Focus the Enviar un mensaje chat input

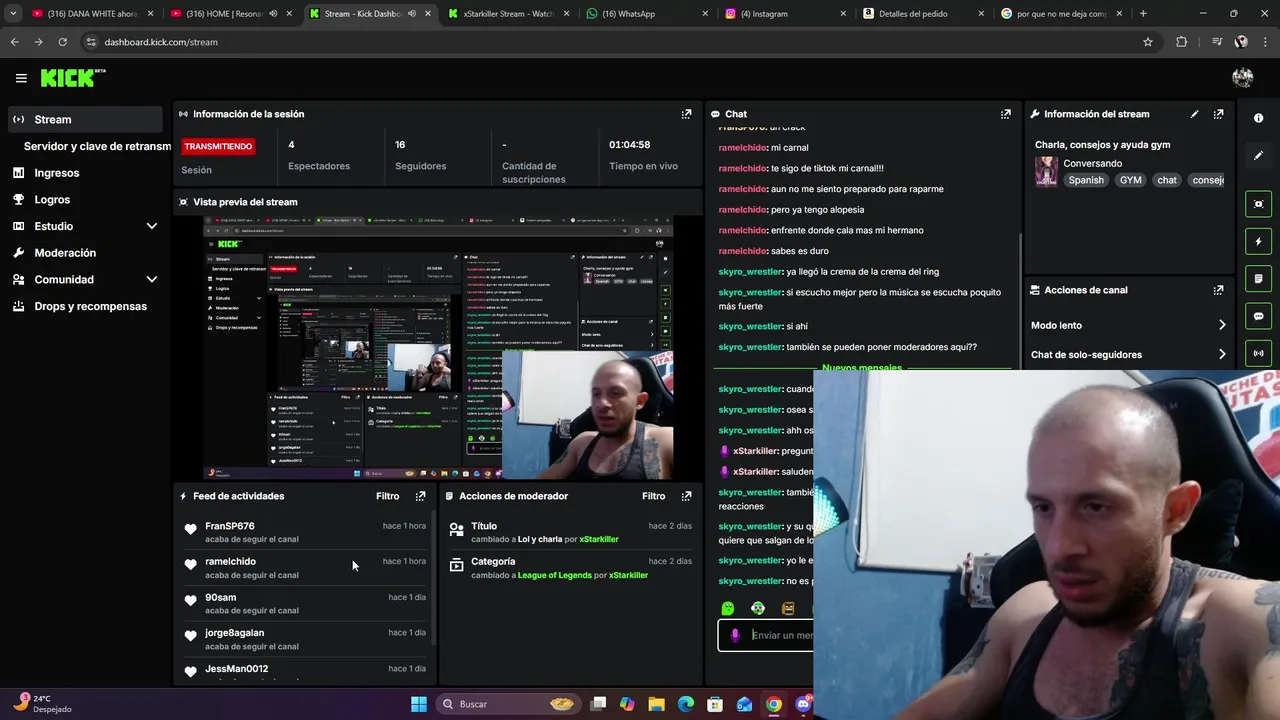coord(765,635)
